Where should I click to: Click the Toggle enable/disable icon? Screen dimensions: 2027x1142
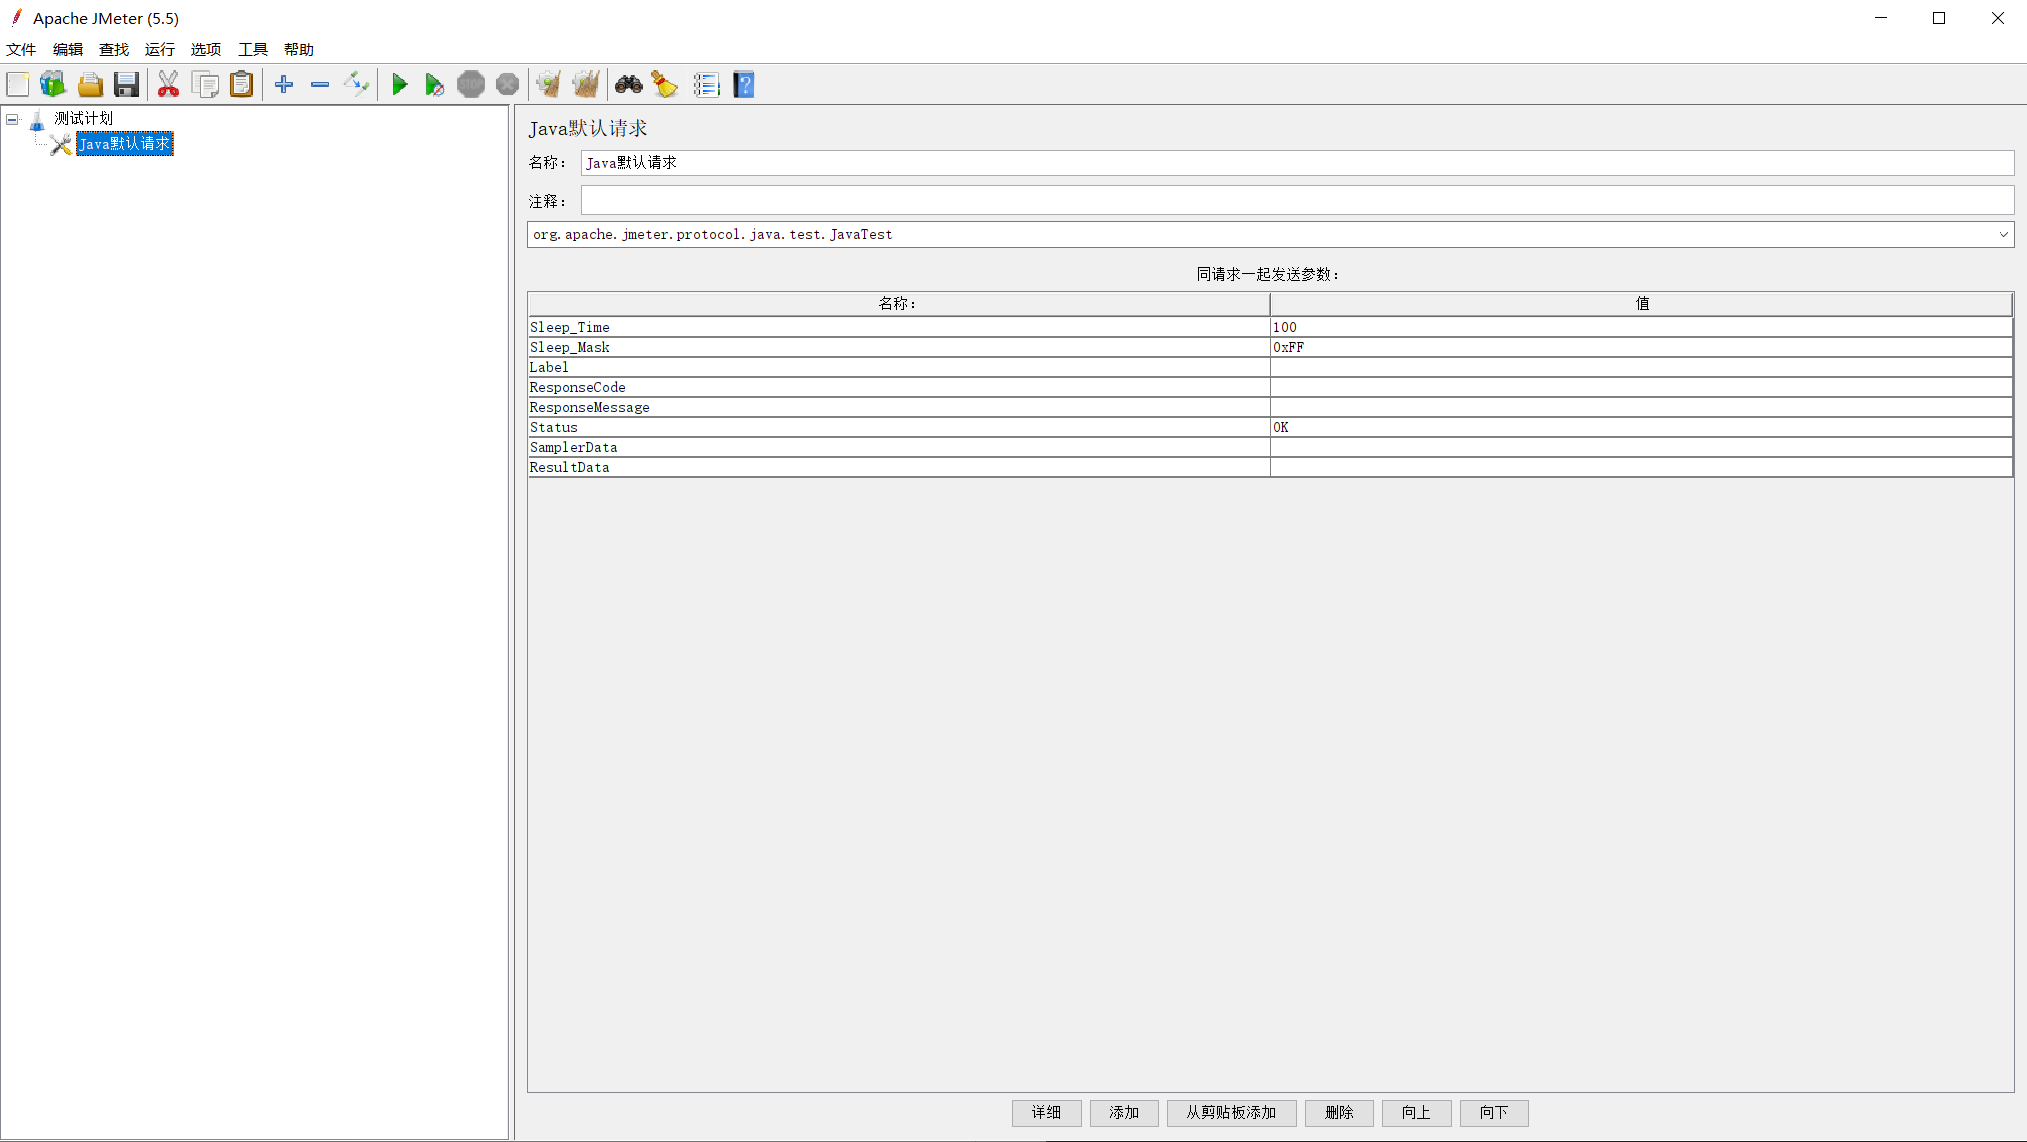point(356,85)
